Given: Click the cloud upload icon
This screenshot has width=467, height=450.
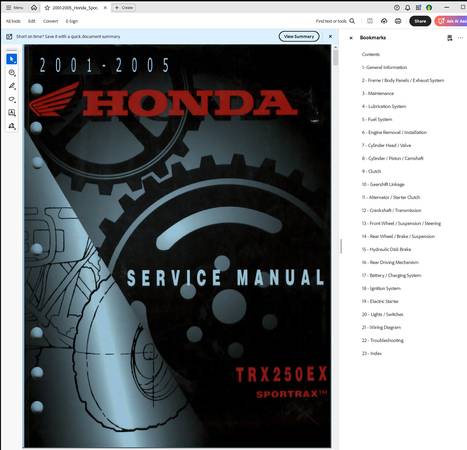Looking at the screenshot, I should tap(384, 21).
